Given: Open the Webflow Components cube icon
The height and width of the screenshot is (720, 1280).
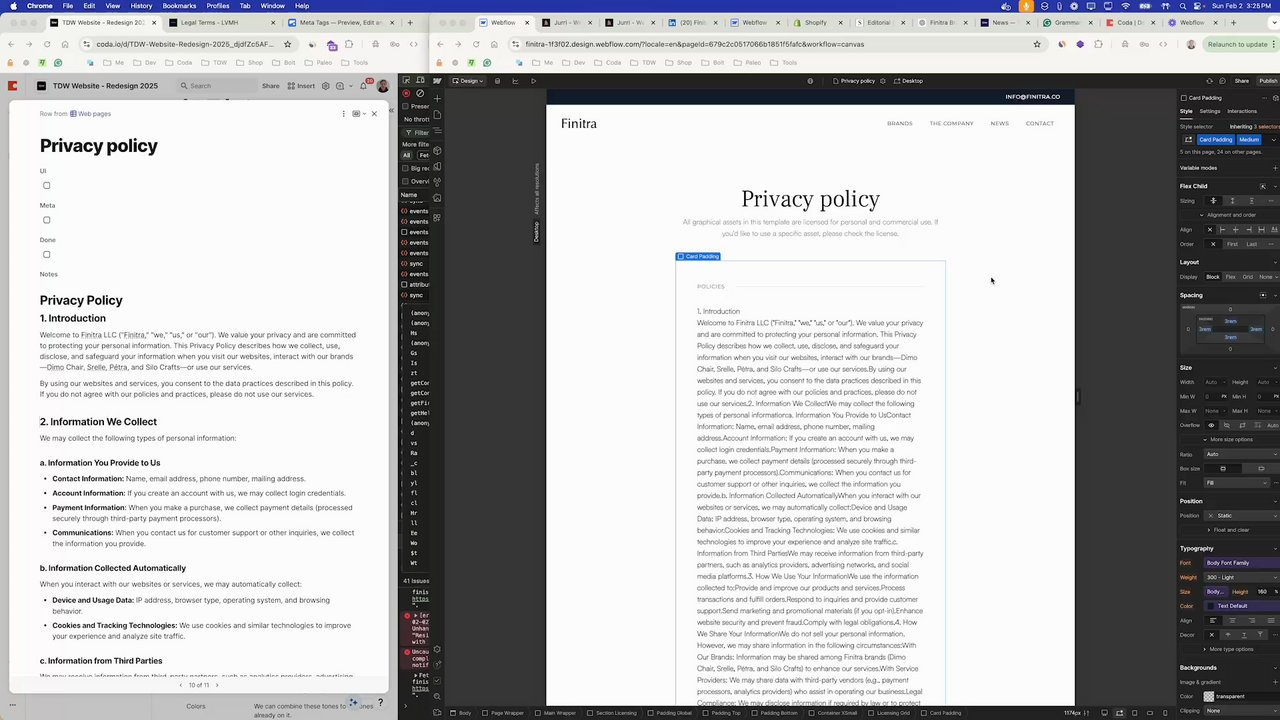Looking at the screenshot, I should pyautogui.click(x=437, y=150).
